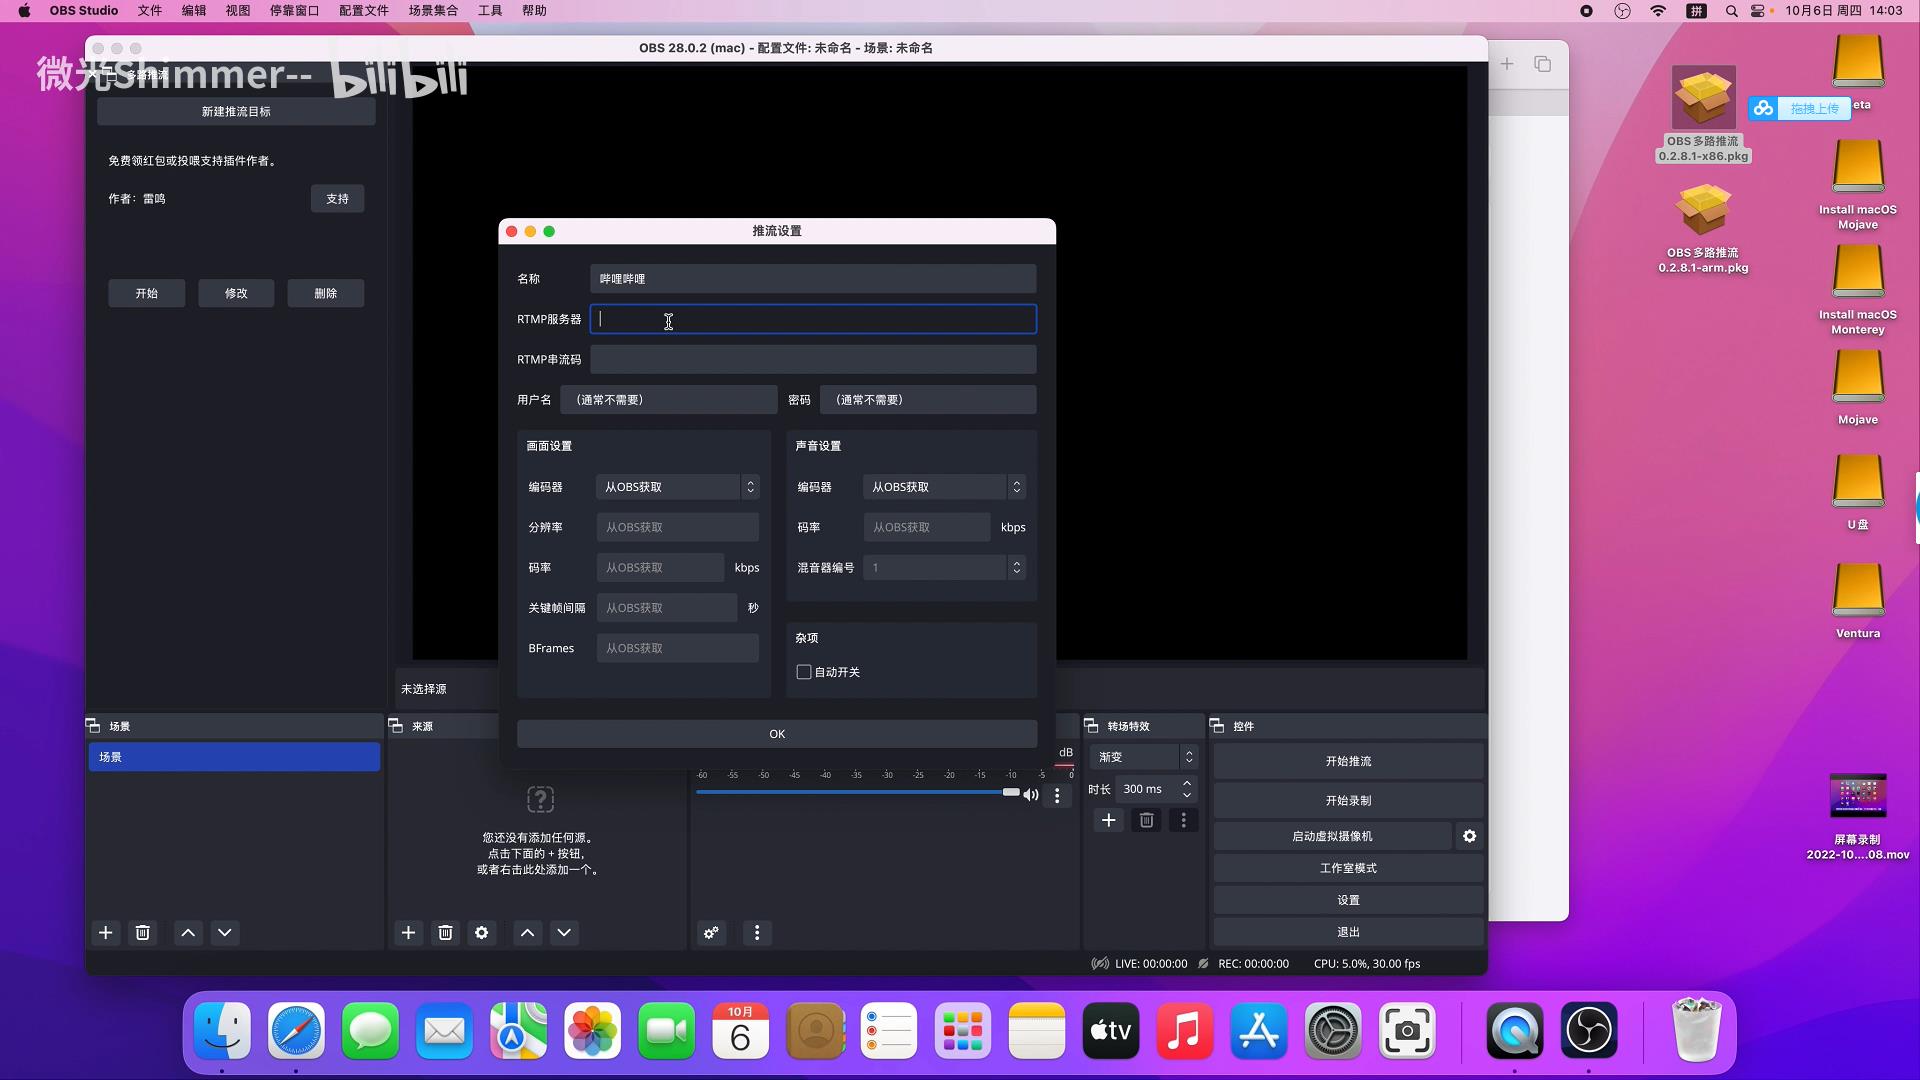Expand the video 编码器 dropdown

pyautogui.click(x=678, y=487)
